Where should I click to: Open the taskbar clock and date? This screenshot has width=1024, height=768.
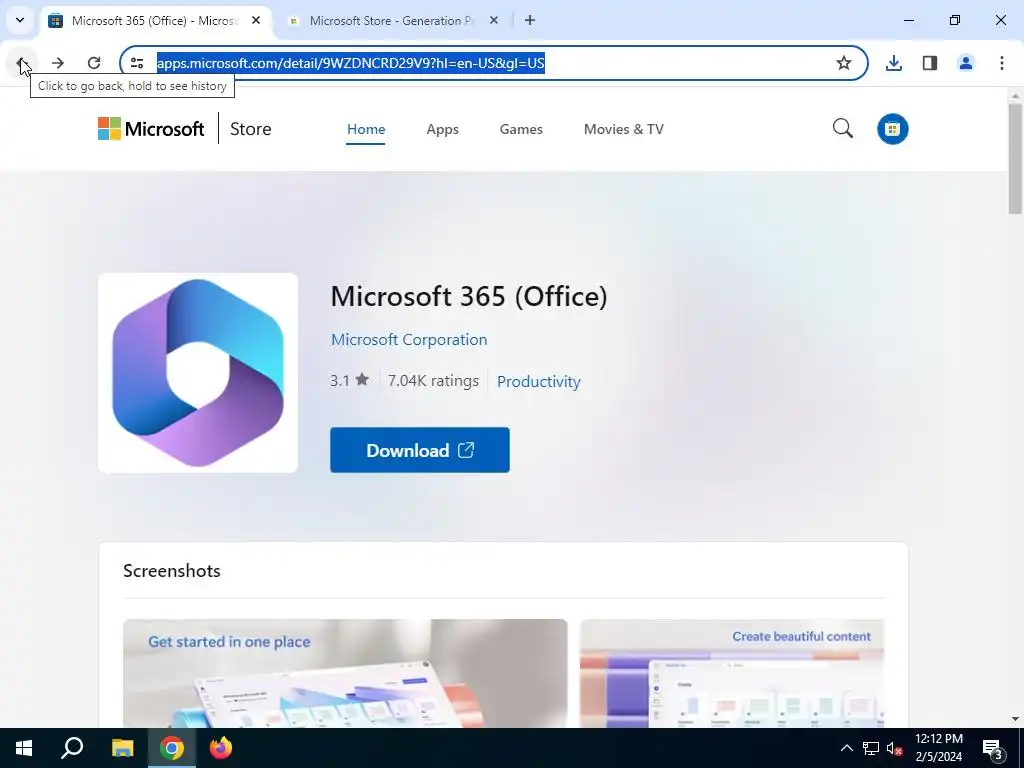938,748
